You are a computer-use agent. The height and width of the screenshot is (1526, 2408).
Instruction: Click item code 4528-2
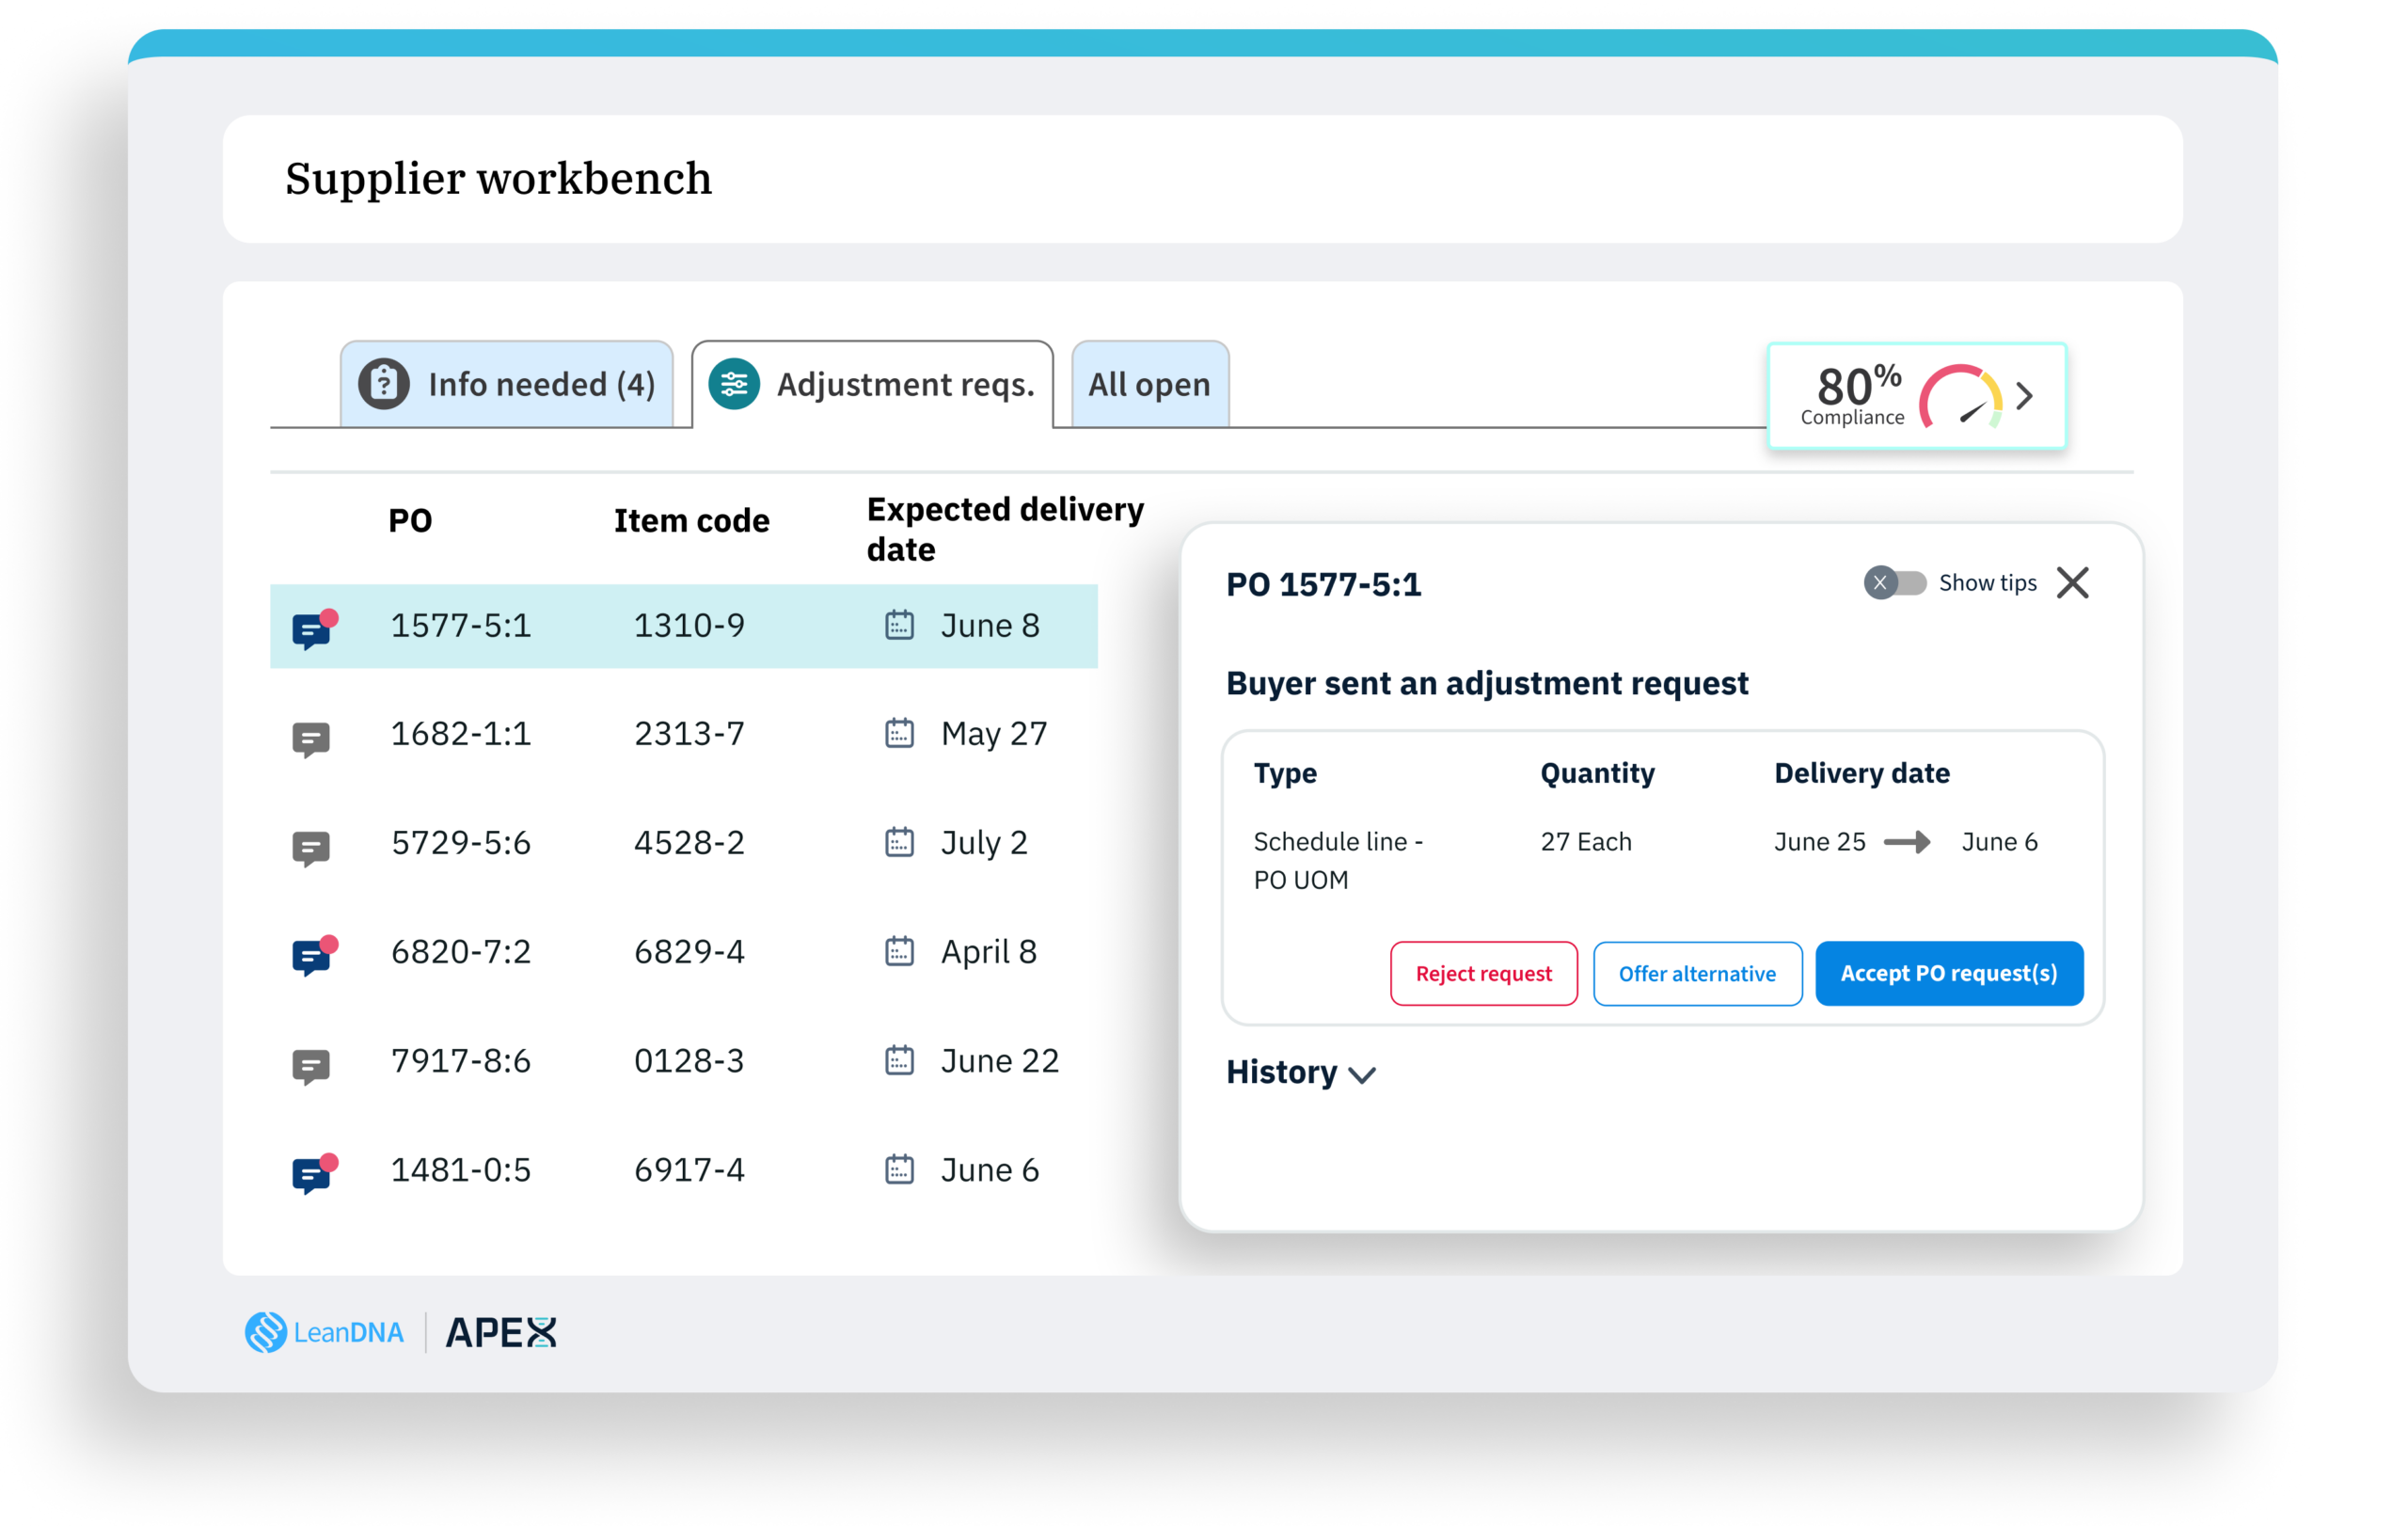[689, 843]
